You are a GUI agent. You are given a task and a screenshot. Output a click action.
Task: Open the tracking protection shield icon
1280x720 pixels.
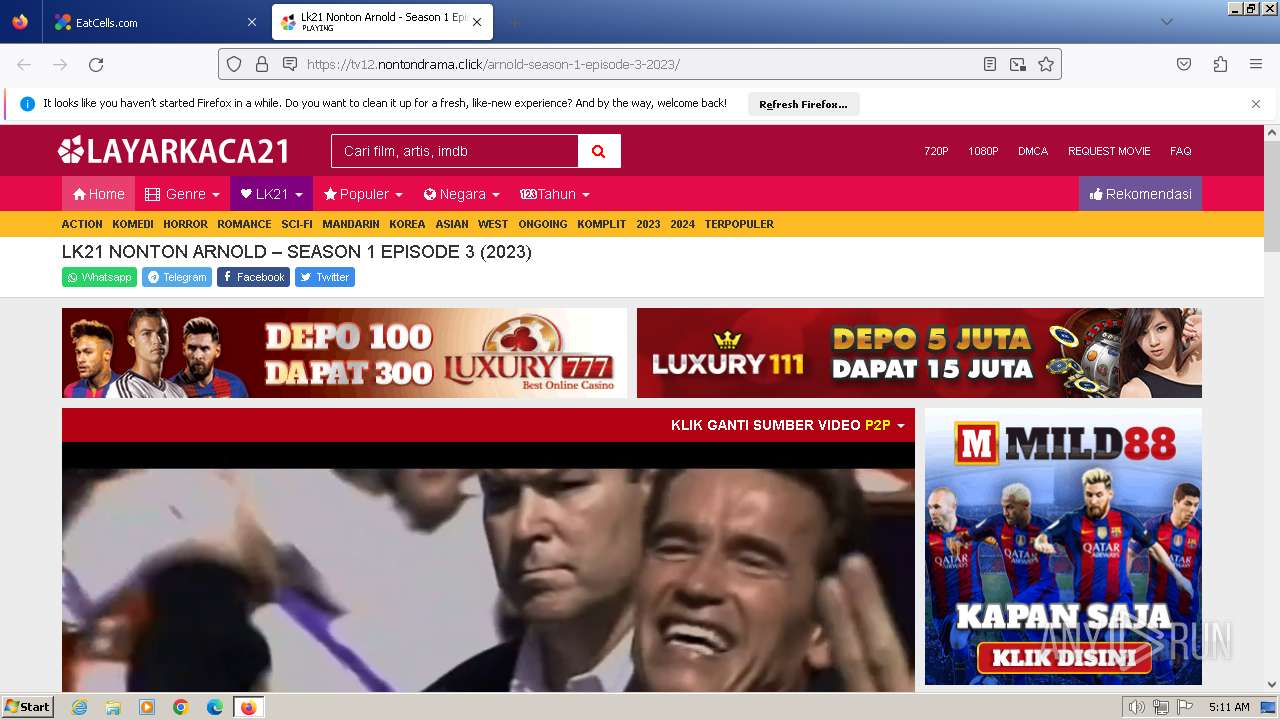coord(234,64)
